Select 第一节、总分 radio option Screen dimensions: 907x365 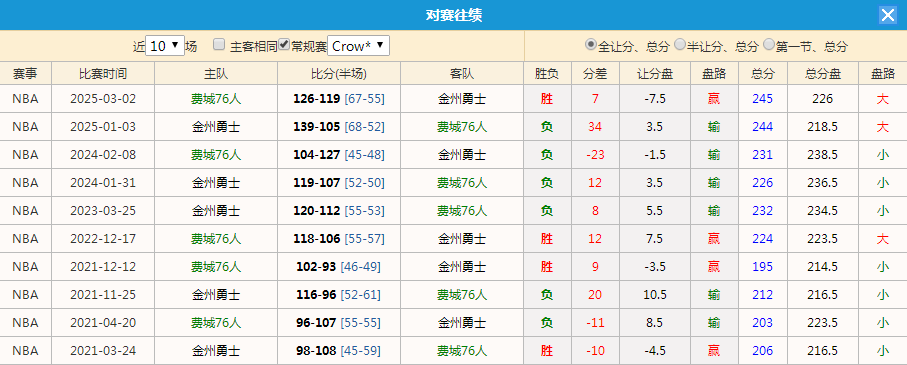(x=769, y=44)
